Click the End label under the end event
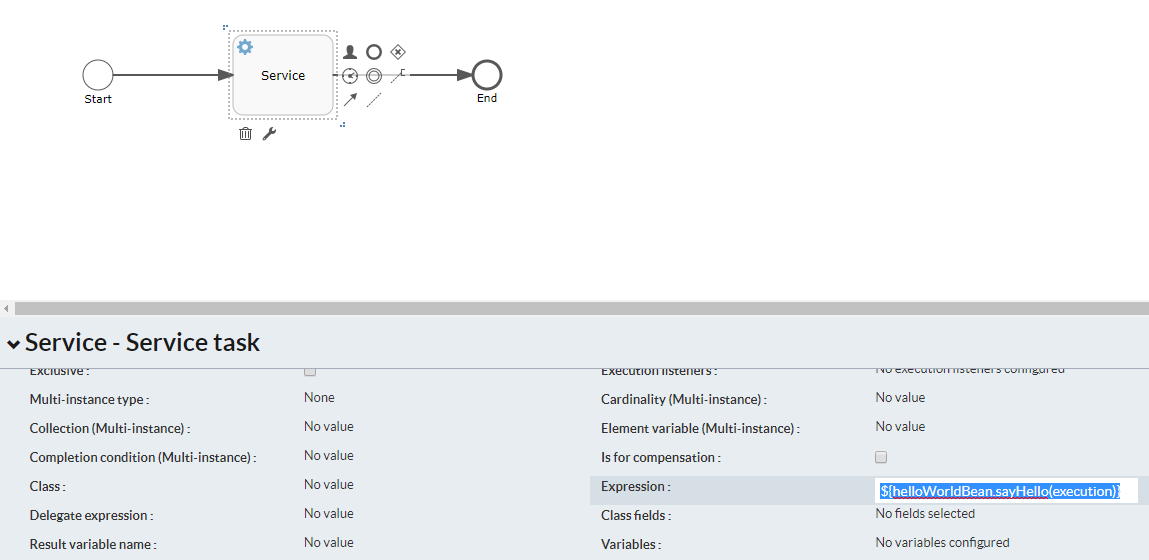1149x560 pixels. point(487,98)
